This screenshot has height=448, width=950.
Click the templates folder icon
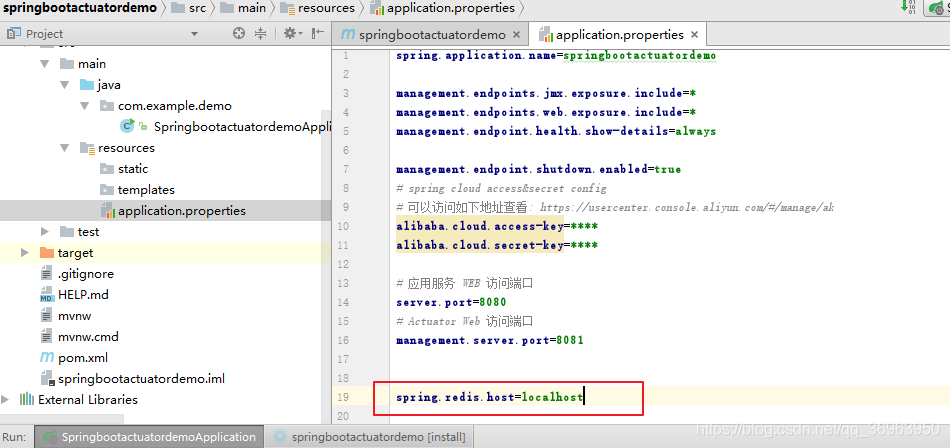107,190
